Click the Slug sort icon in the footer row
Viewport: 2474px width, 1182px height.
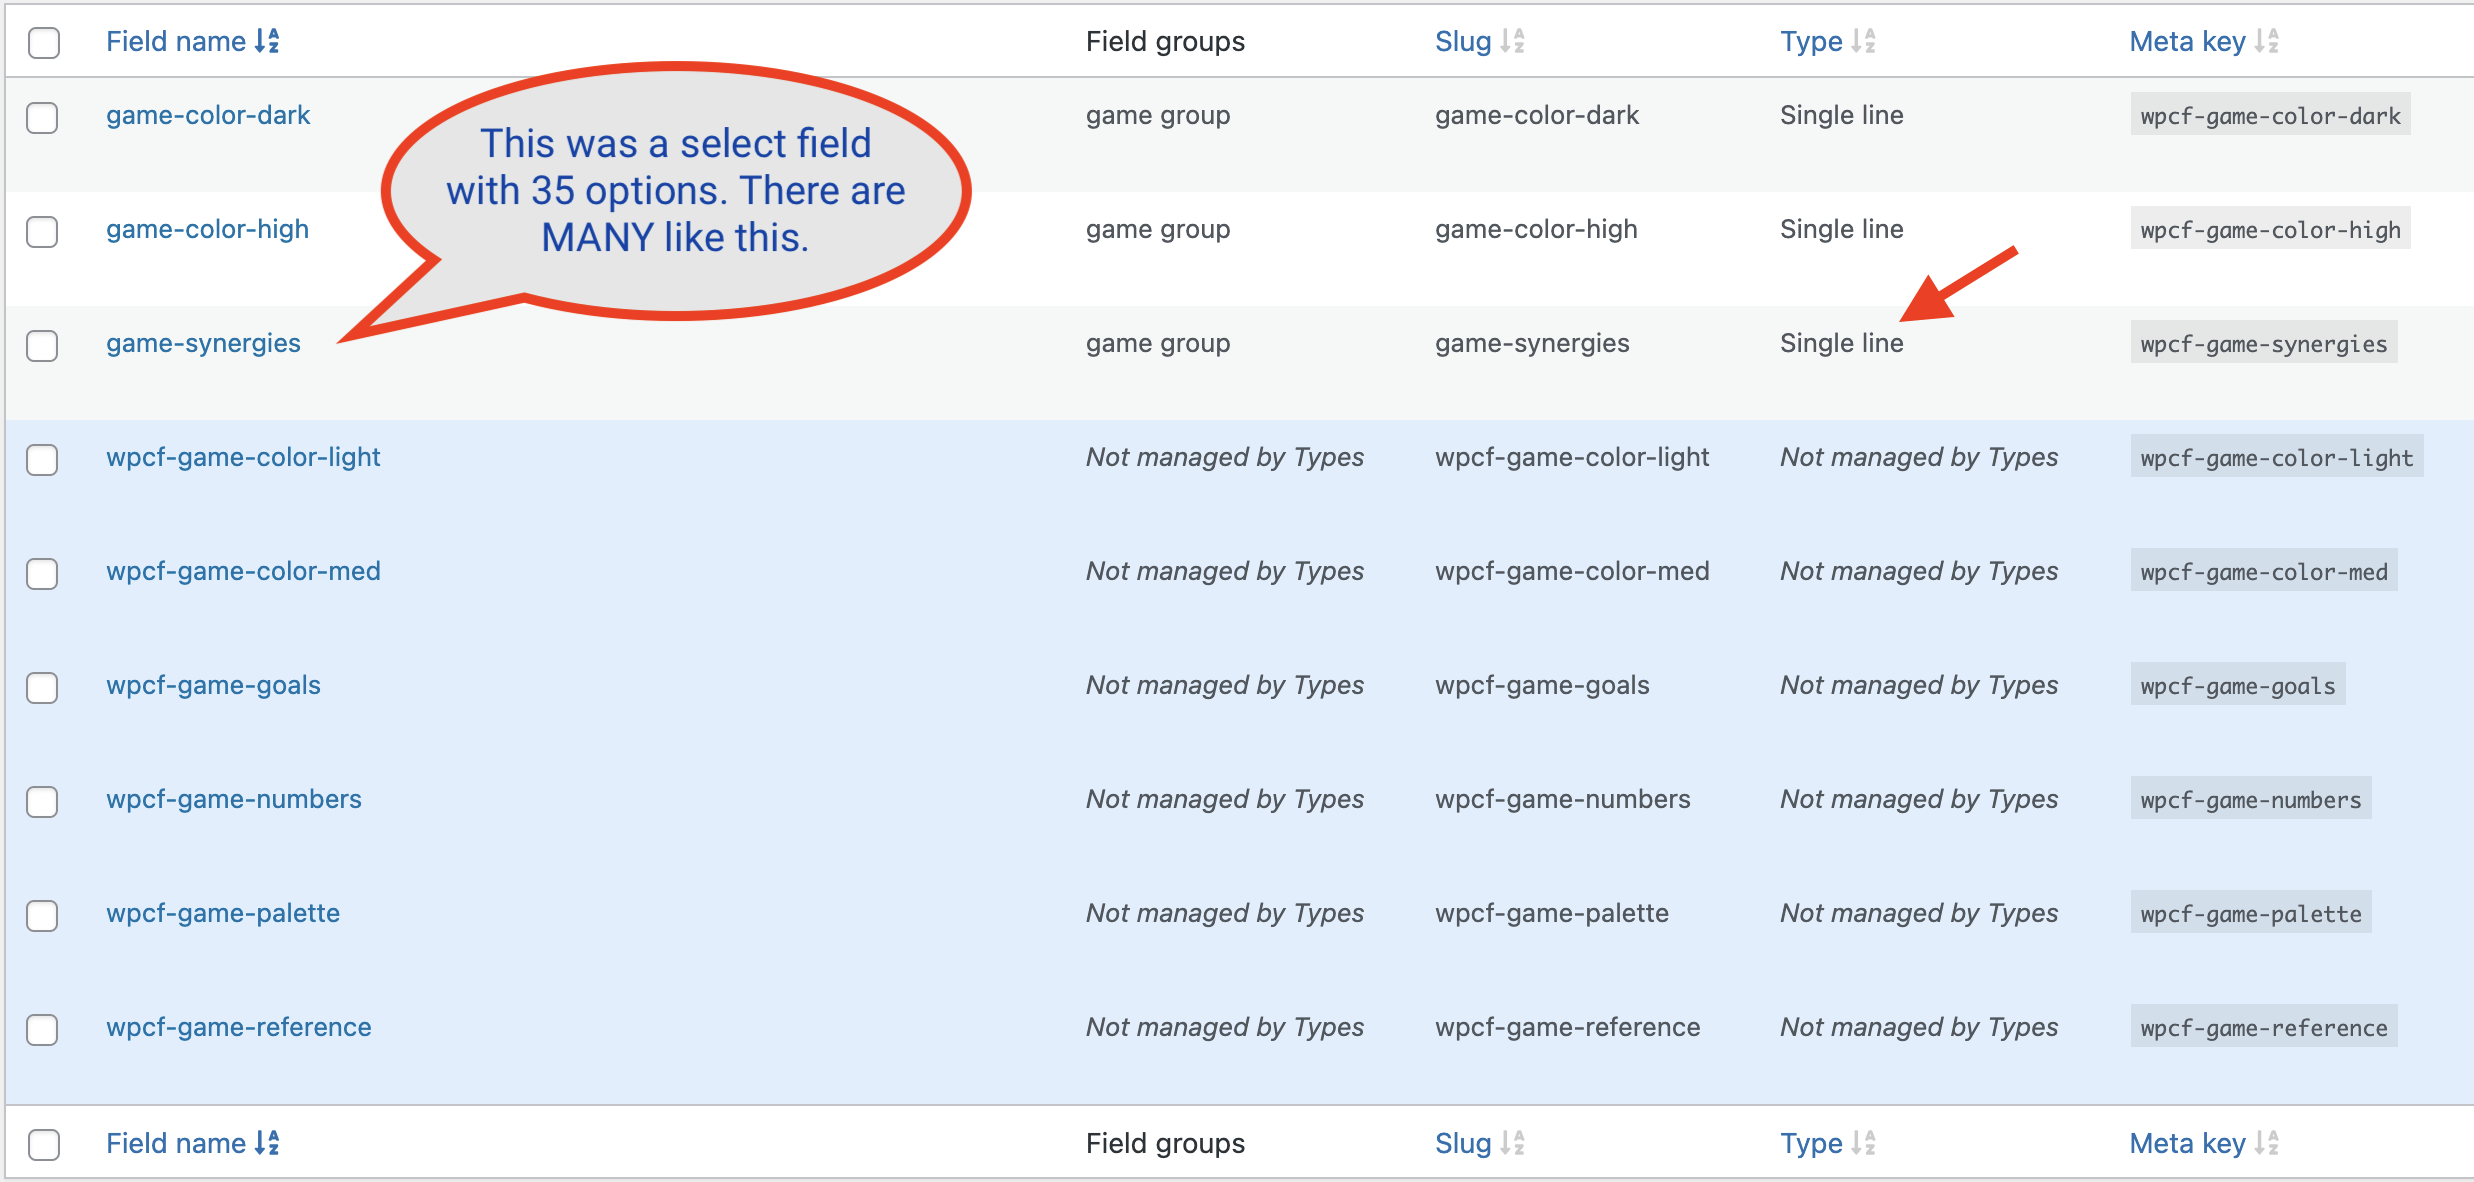(x=1512, y=1142)
